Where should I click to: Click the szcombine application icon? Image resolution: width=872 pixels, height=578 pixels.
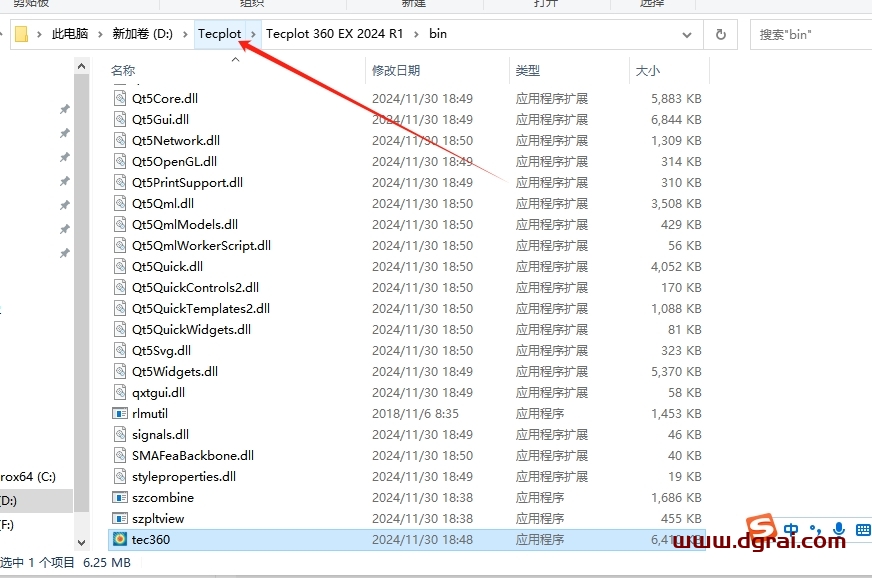coord(120,498)
